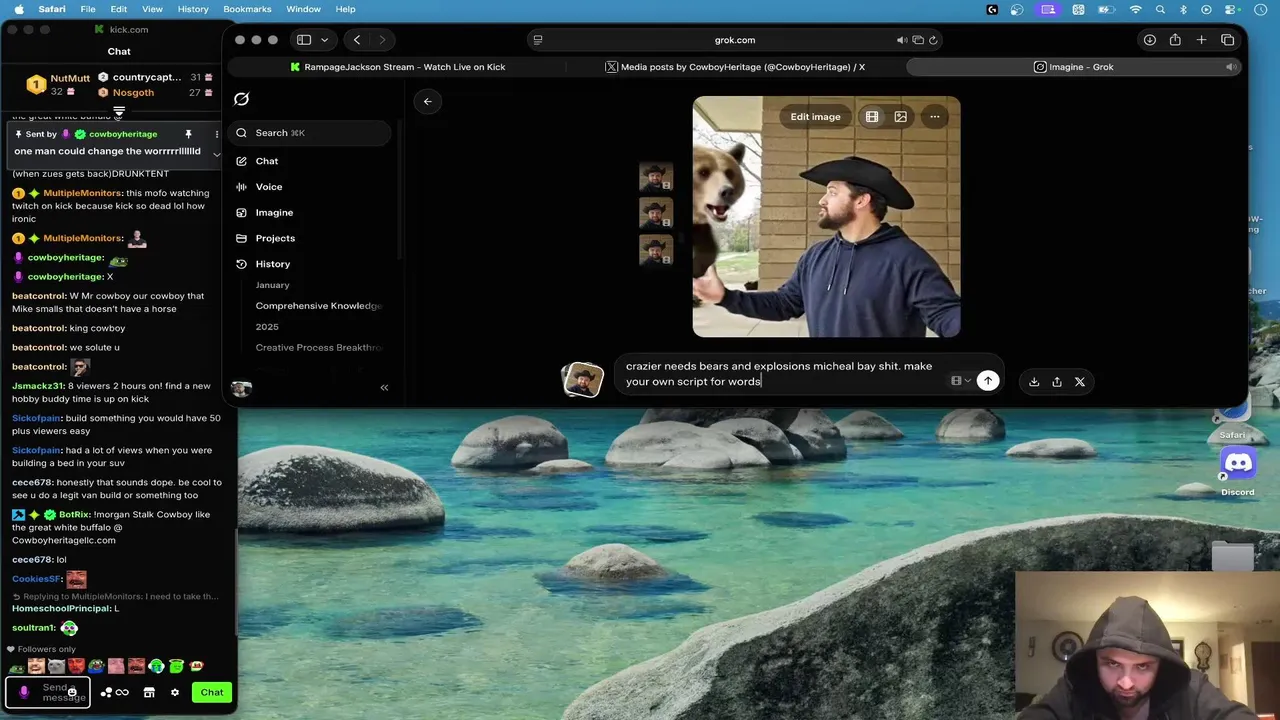Select the first cowboy variation thumbnail
The width and height of the screenshot is (1280, 720).
[656, 178]
